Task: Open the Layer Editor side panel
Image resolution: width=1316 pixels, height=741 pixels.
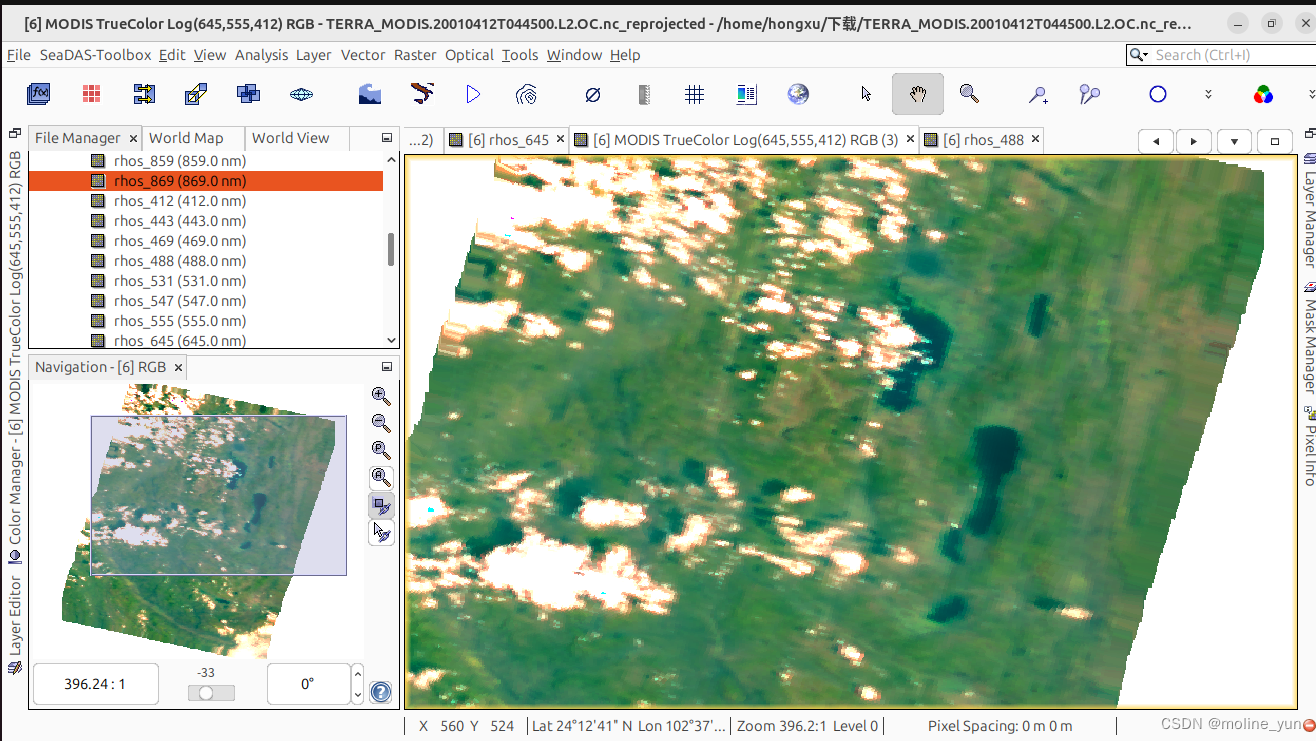Action: [x=15, y=625]
